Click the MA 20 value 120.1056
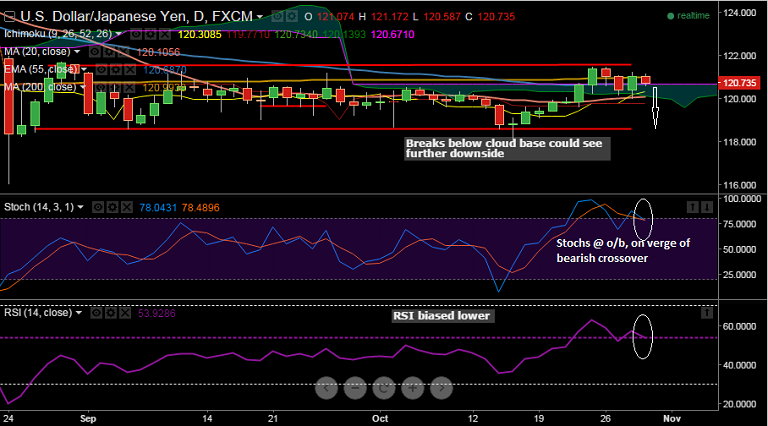The height and width of the screenshot is (426, 768). pyautogui.click(x=158, y=52)
